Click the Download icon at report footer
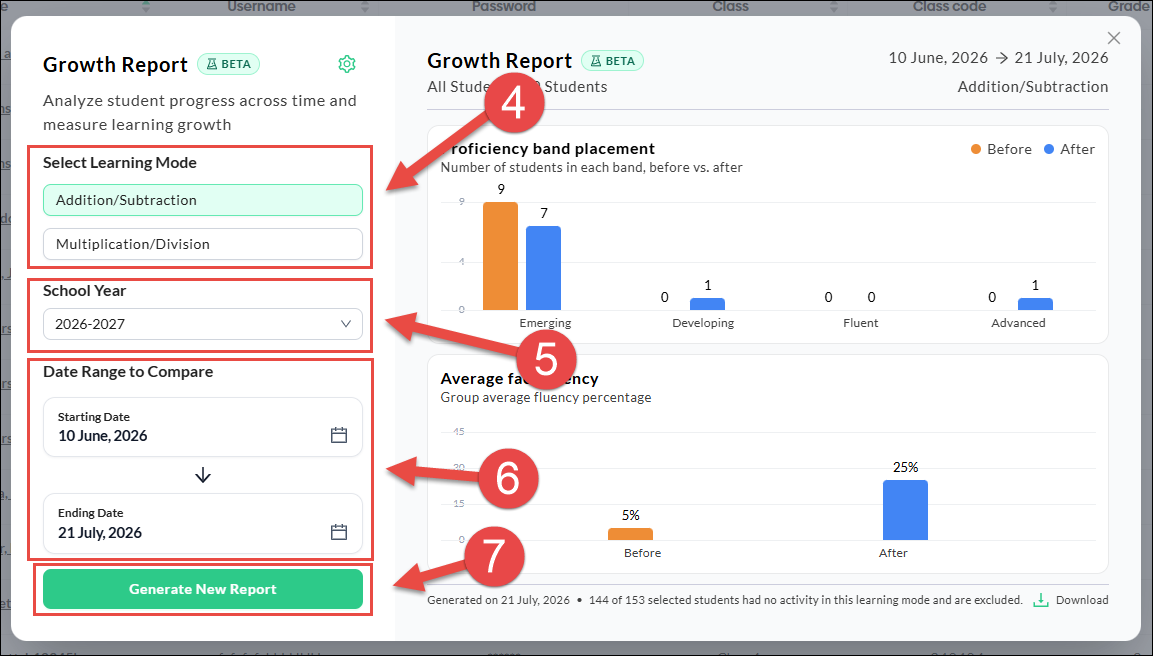1153x656 pixels. (1040, 600)
